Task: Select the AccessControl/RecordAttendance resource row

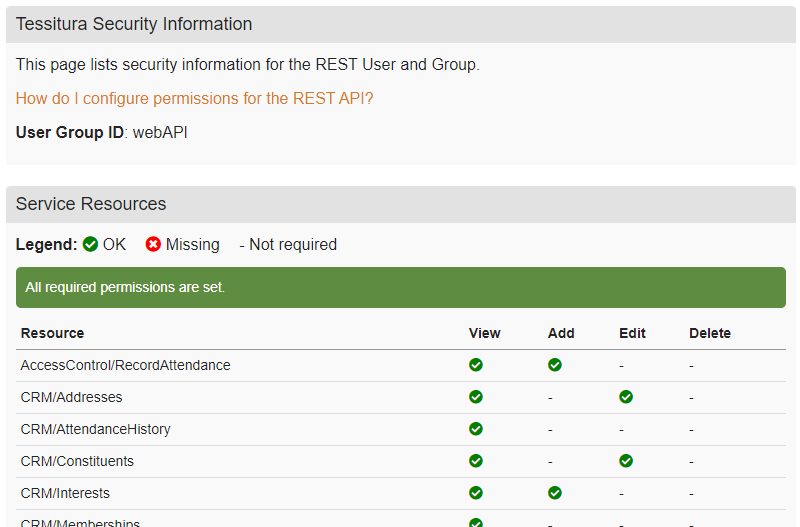Action: tap(401, 365)
